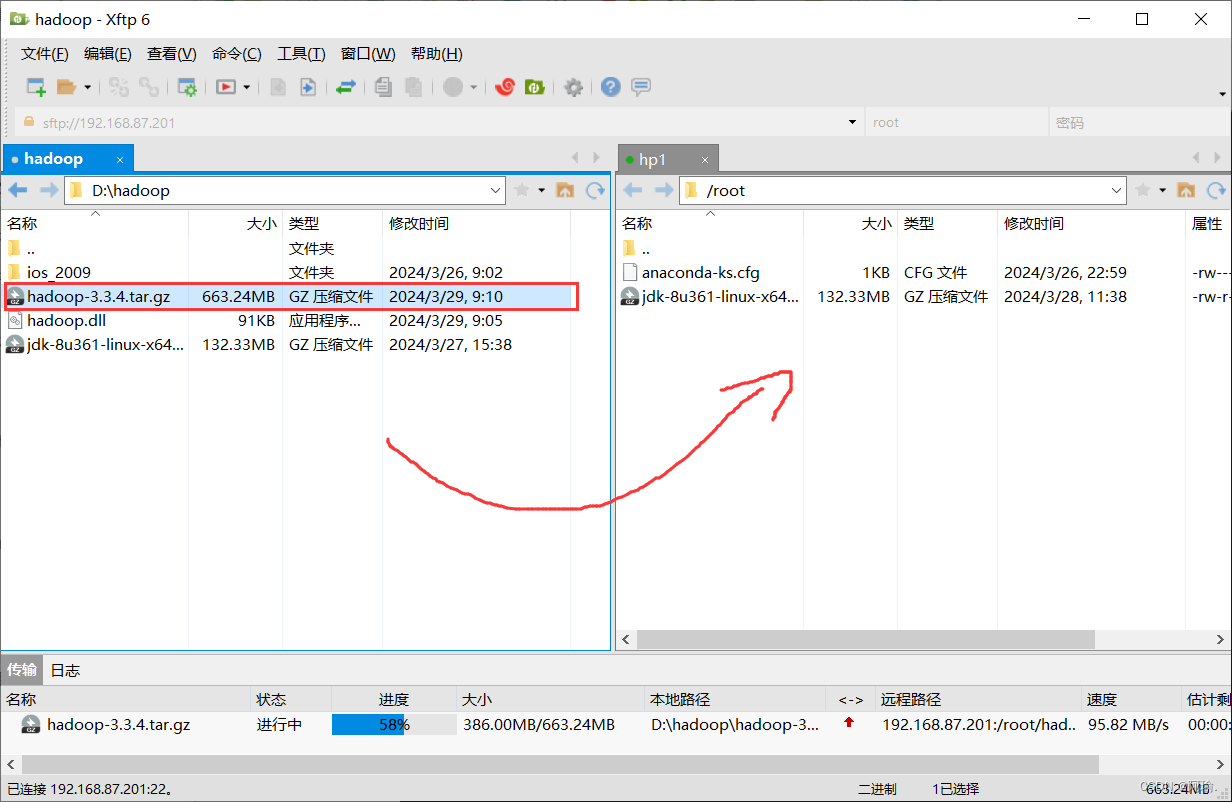Go to home folder in local pane
Screen dimensions: 1232x802
pyautogui.click(x=565, y=190)
